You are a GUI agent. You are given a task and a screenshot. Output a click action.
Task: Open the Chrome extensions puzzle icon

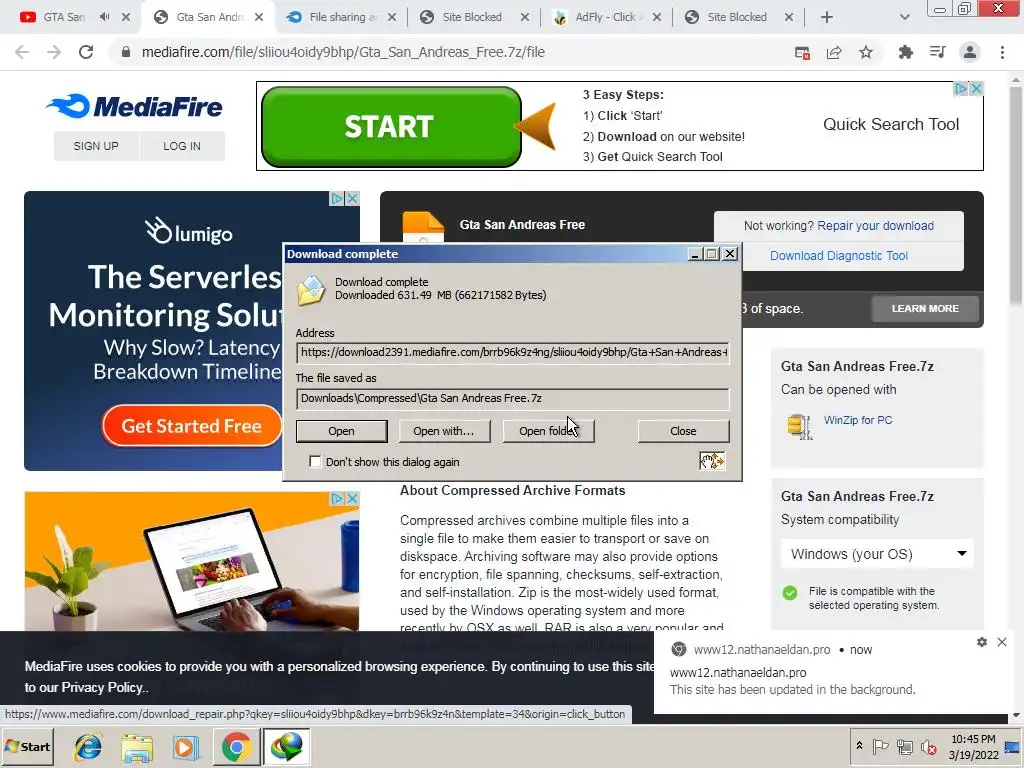pos(905,52)
